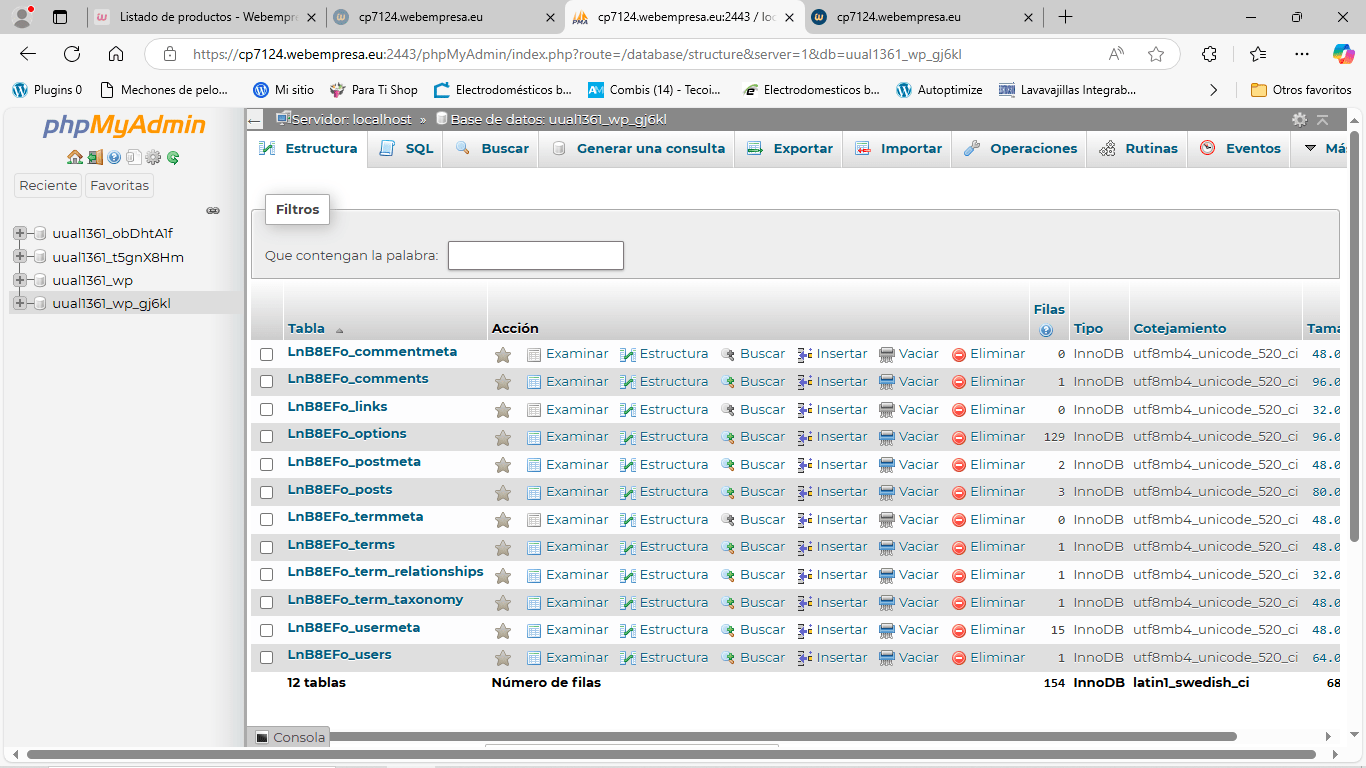Check the LnB8EFo_postmeta row checkbox
Image resolution: width=1366 pixels, height=768 pixels.
tap(266, 465)
